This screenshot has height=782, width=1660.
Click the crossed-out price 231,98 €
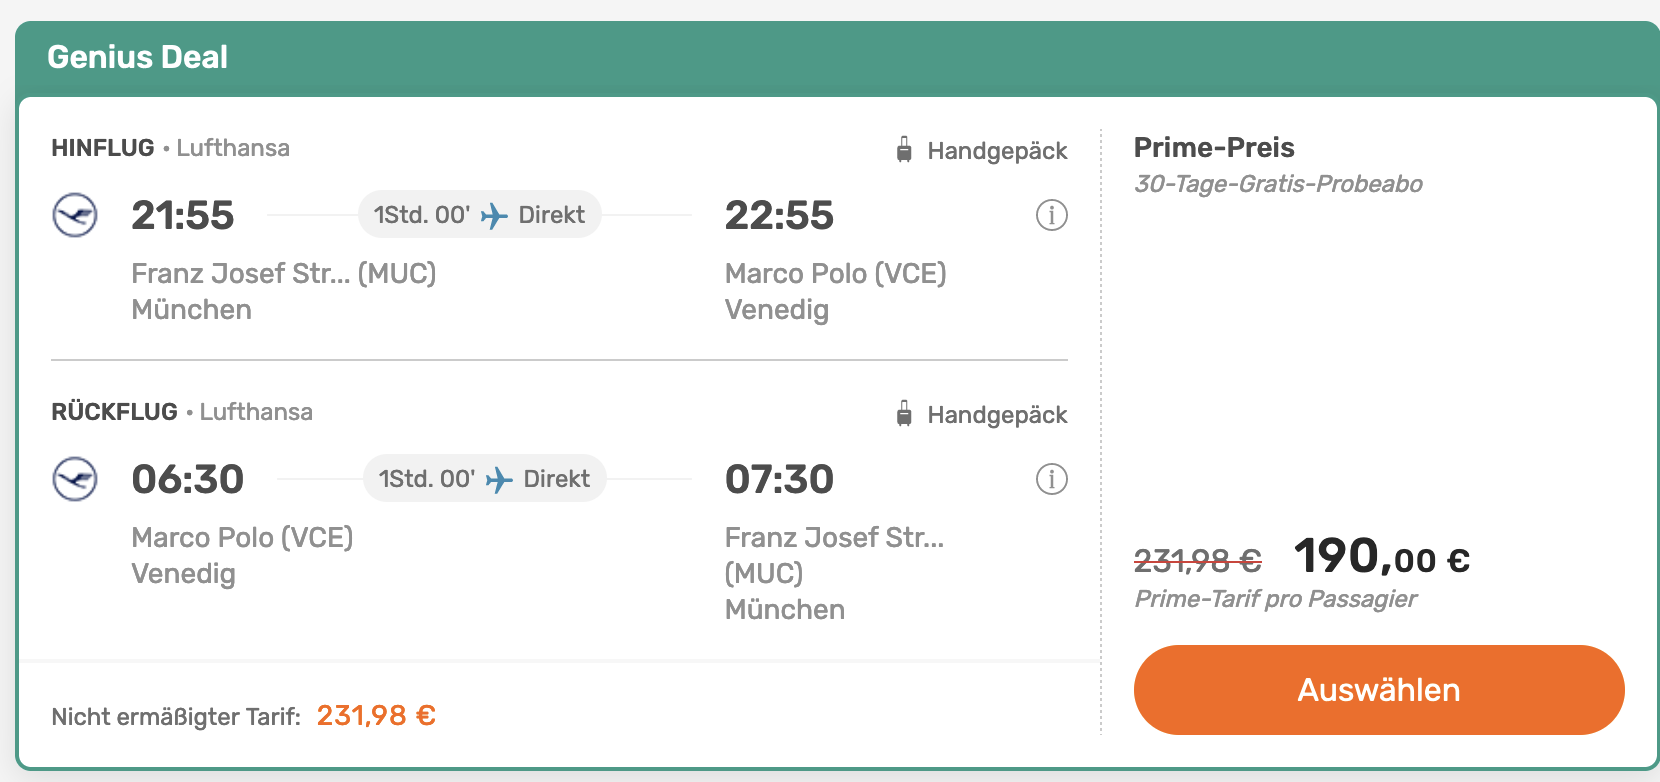coord(1198,560)
